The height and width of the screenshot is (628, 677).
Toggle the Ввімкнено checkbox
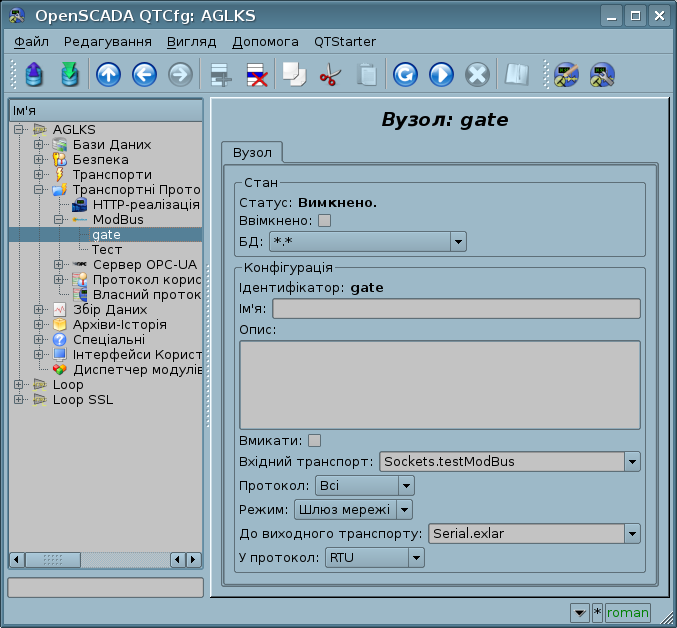tap(324, 221)
